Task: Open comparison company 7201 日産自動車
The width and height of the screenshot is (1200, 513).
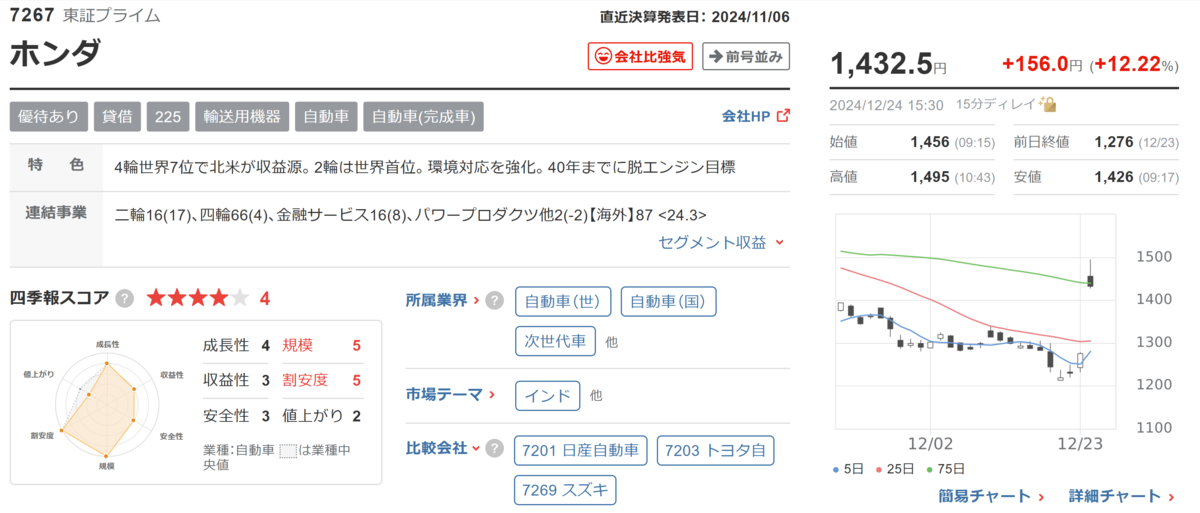Action: (581, 450)
